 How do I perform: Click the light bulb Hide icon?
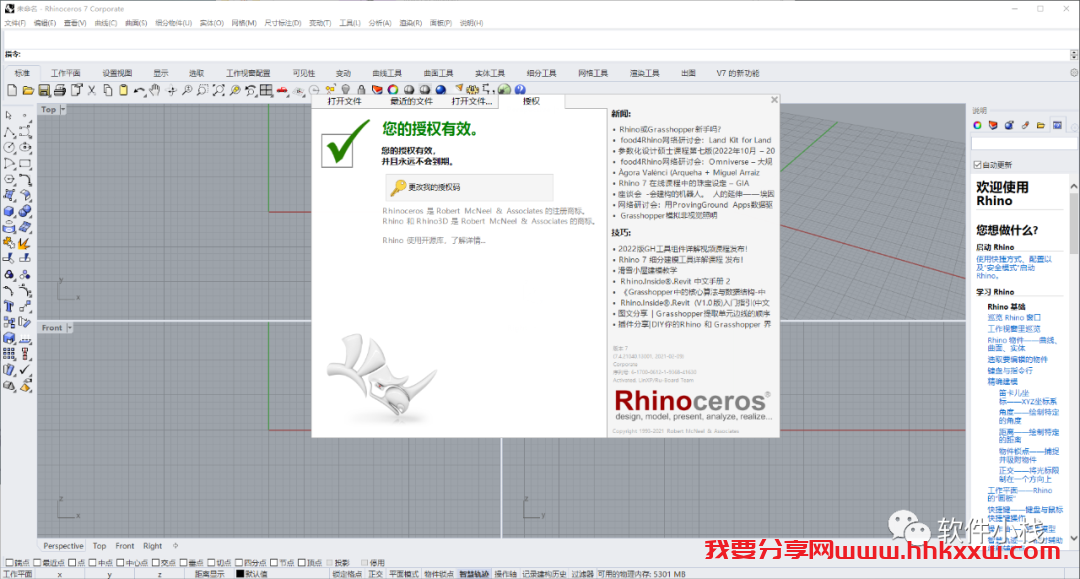click(x=346, y=90)
